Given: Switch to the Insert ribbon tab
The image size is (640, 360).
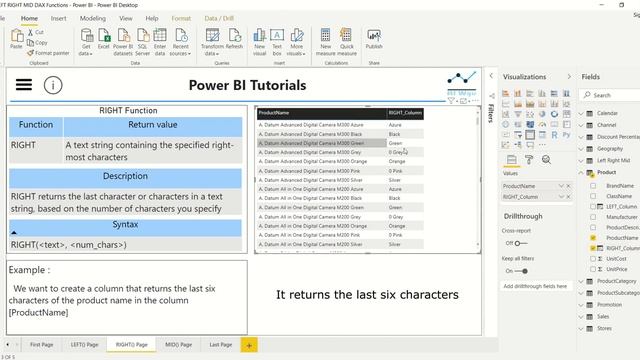Looking at the screenshot, I should tap(58, 18).
